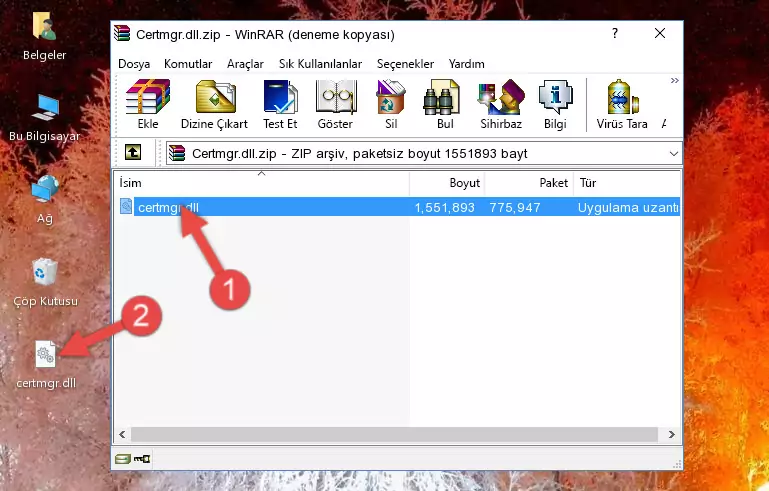This screenshot has width=769, height=491.
Task: Run Test Et on the archive
Action: 280,104
